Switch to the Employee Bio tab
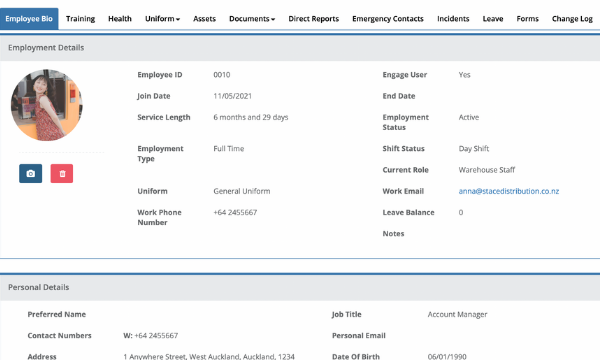The image size is (600, 360). click(x=29, y=19)
